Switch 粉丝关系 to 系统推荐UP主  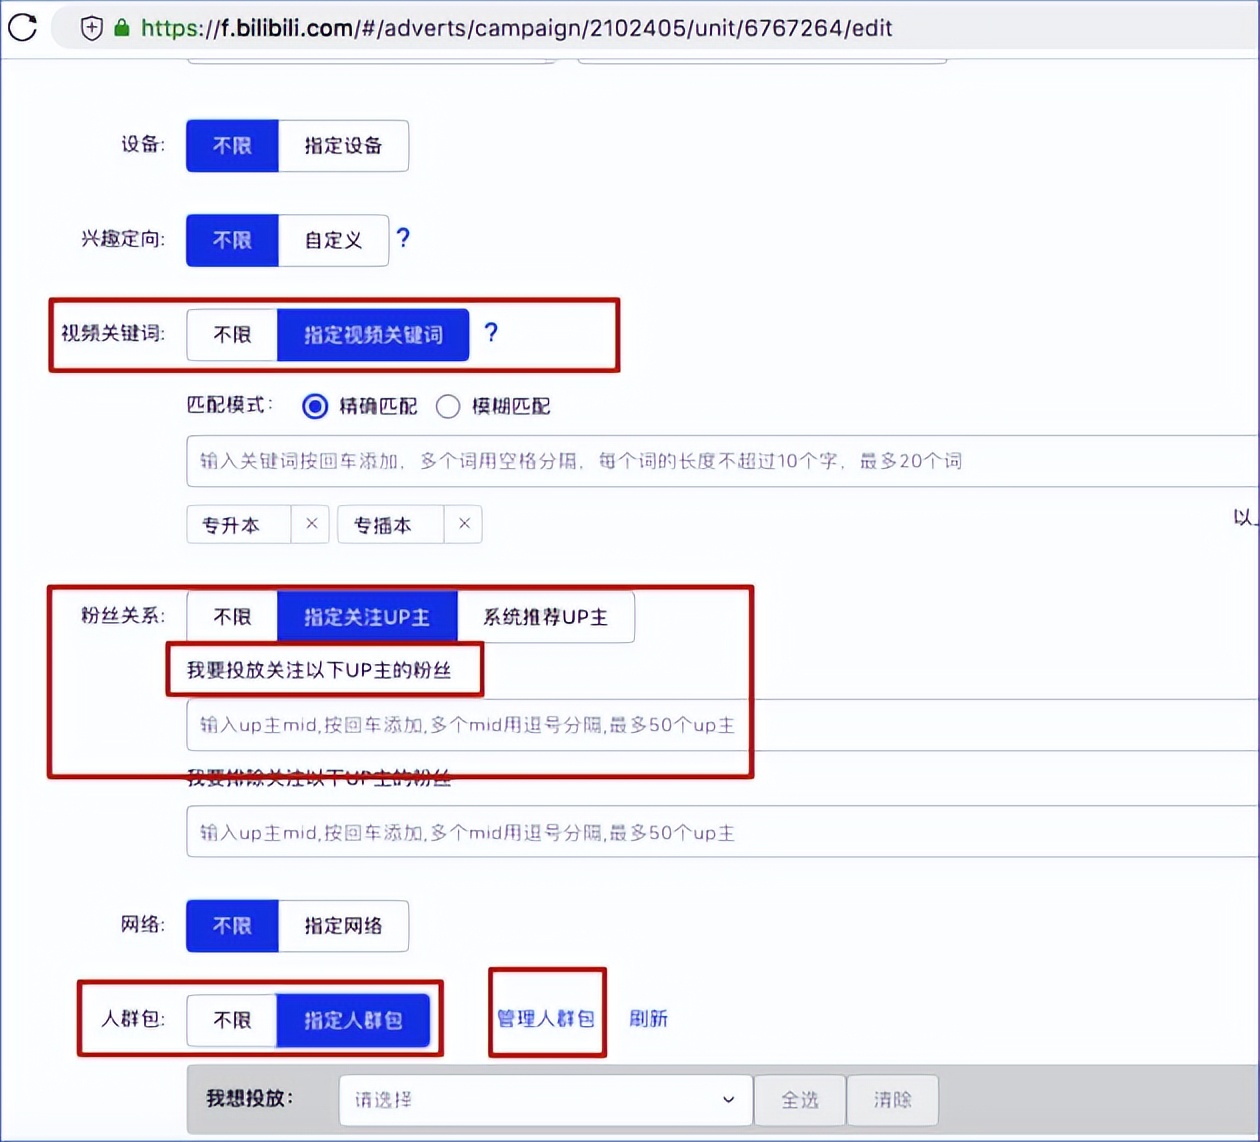coord(546,616)
